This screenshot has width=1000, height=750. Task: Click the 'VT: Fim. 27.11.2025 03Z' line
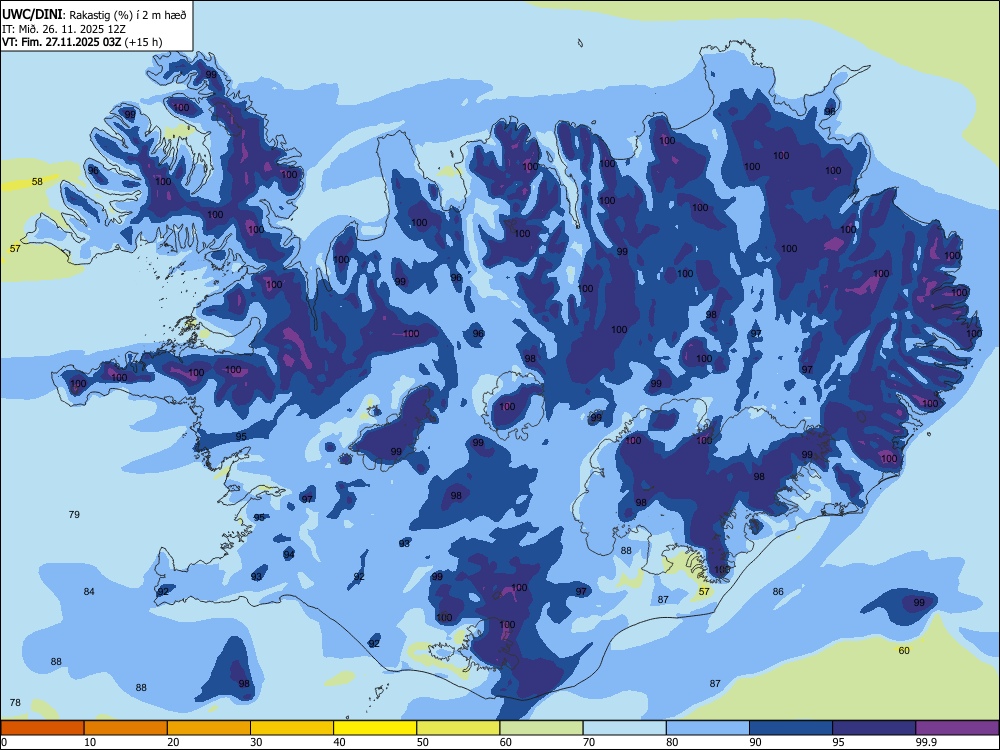tap(62, 42)
